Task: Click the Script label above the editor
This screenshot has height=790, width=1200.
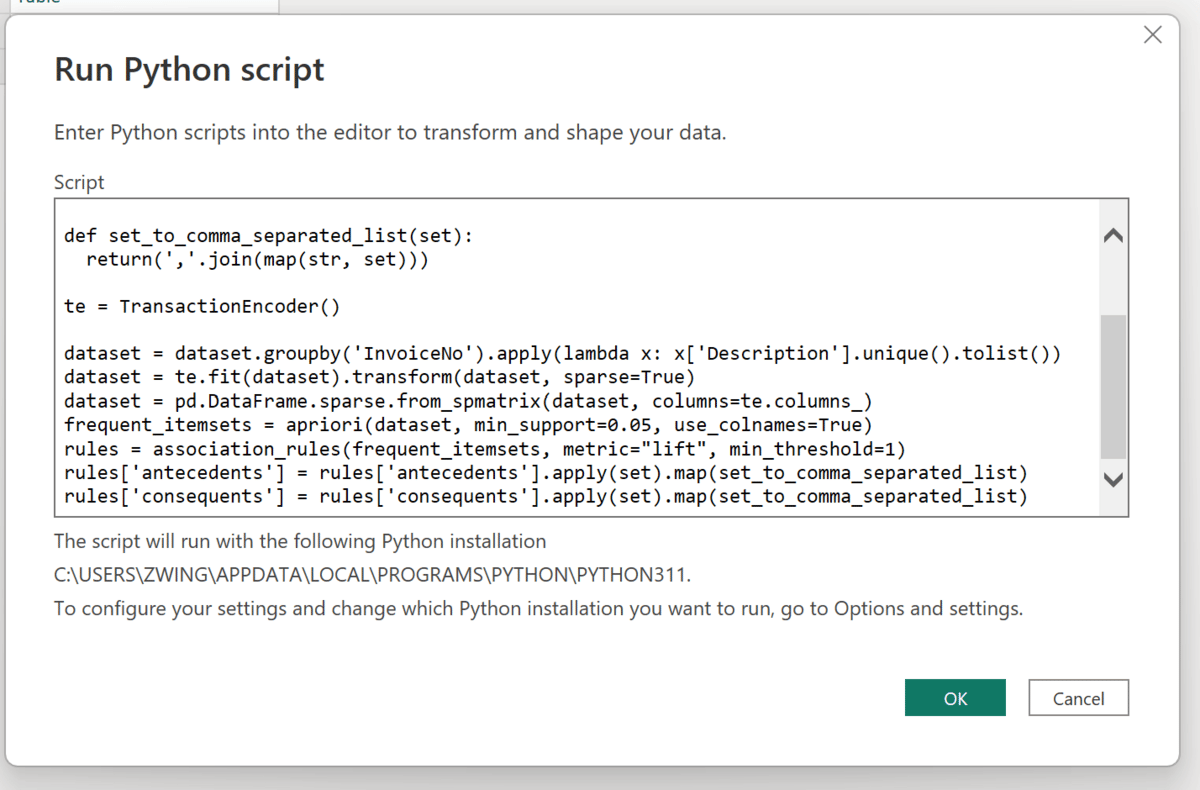Action: pyautogui.click(x=79, y=182)
